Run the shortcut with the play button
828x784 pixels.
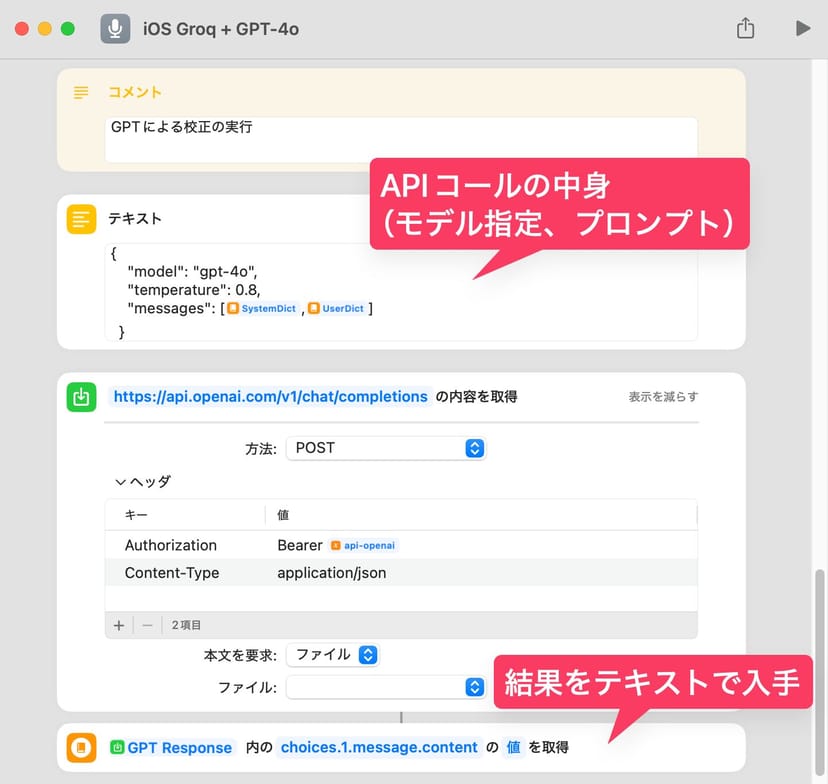click(802, 28)
